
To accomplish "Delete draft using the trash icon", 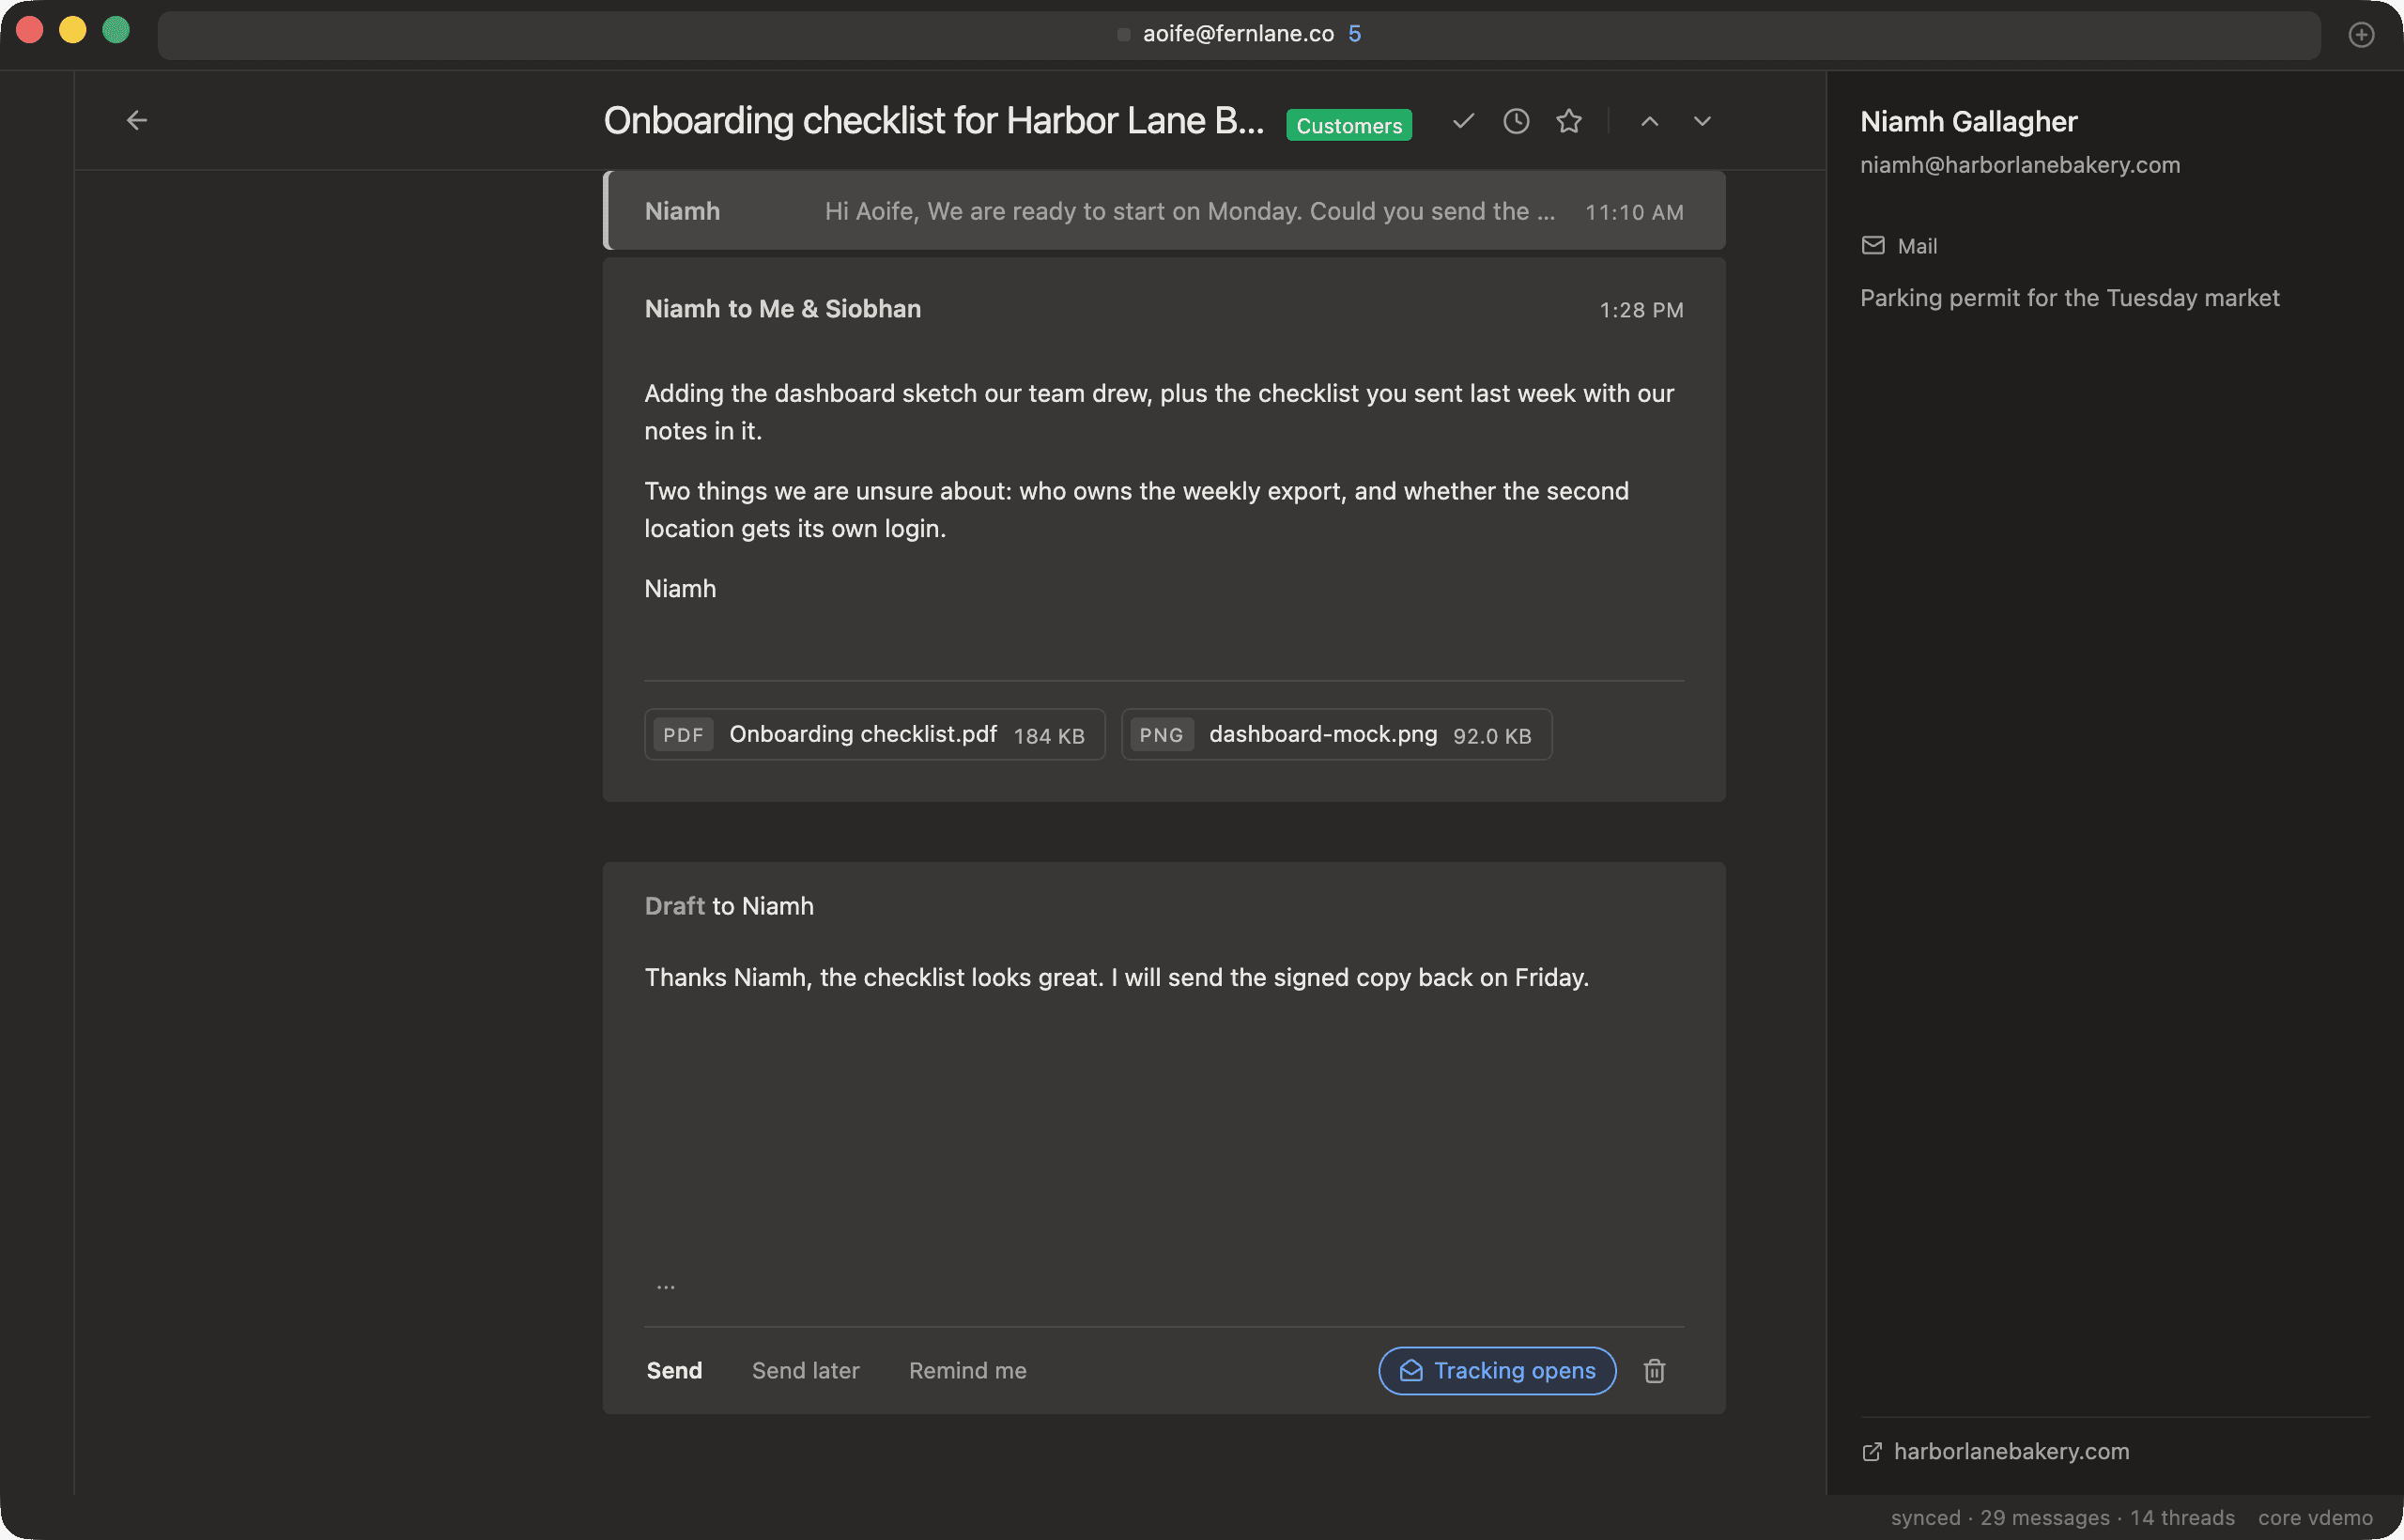I will 1654,1371.
